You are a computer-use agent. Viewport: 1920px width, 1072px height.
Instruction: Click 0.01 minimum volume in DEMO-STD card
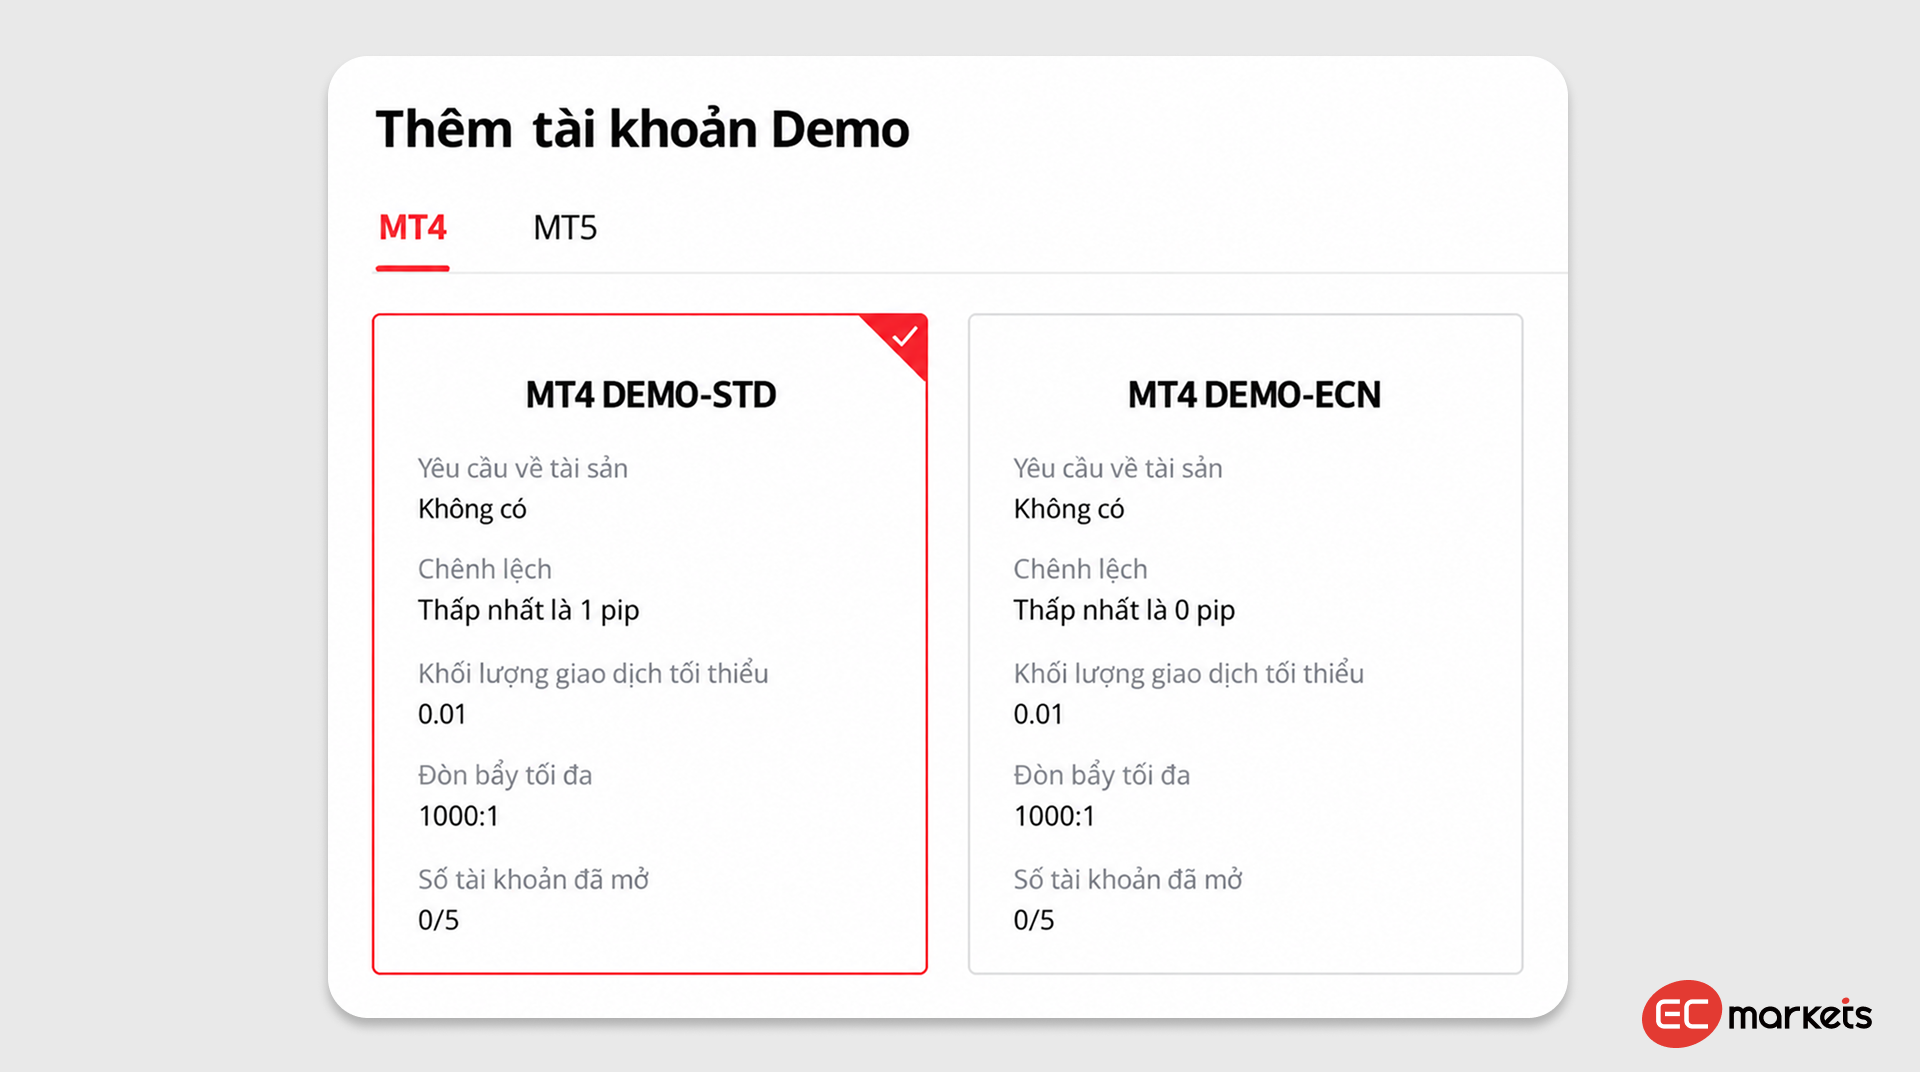442,714
